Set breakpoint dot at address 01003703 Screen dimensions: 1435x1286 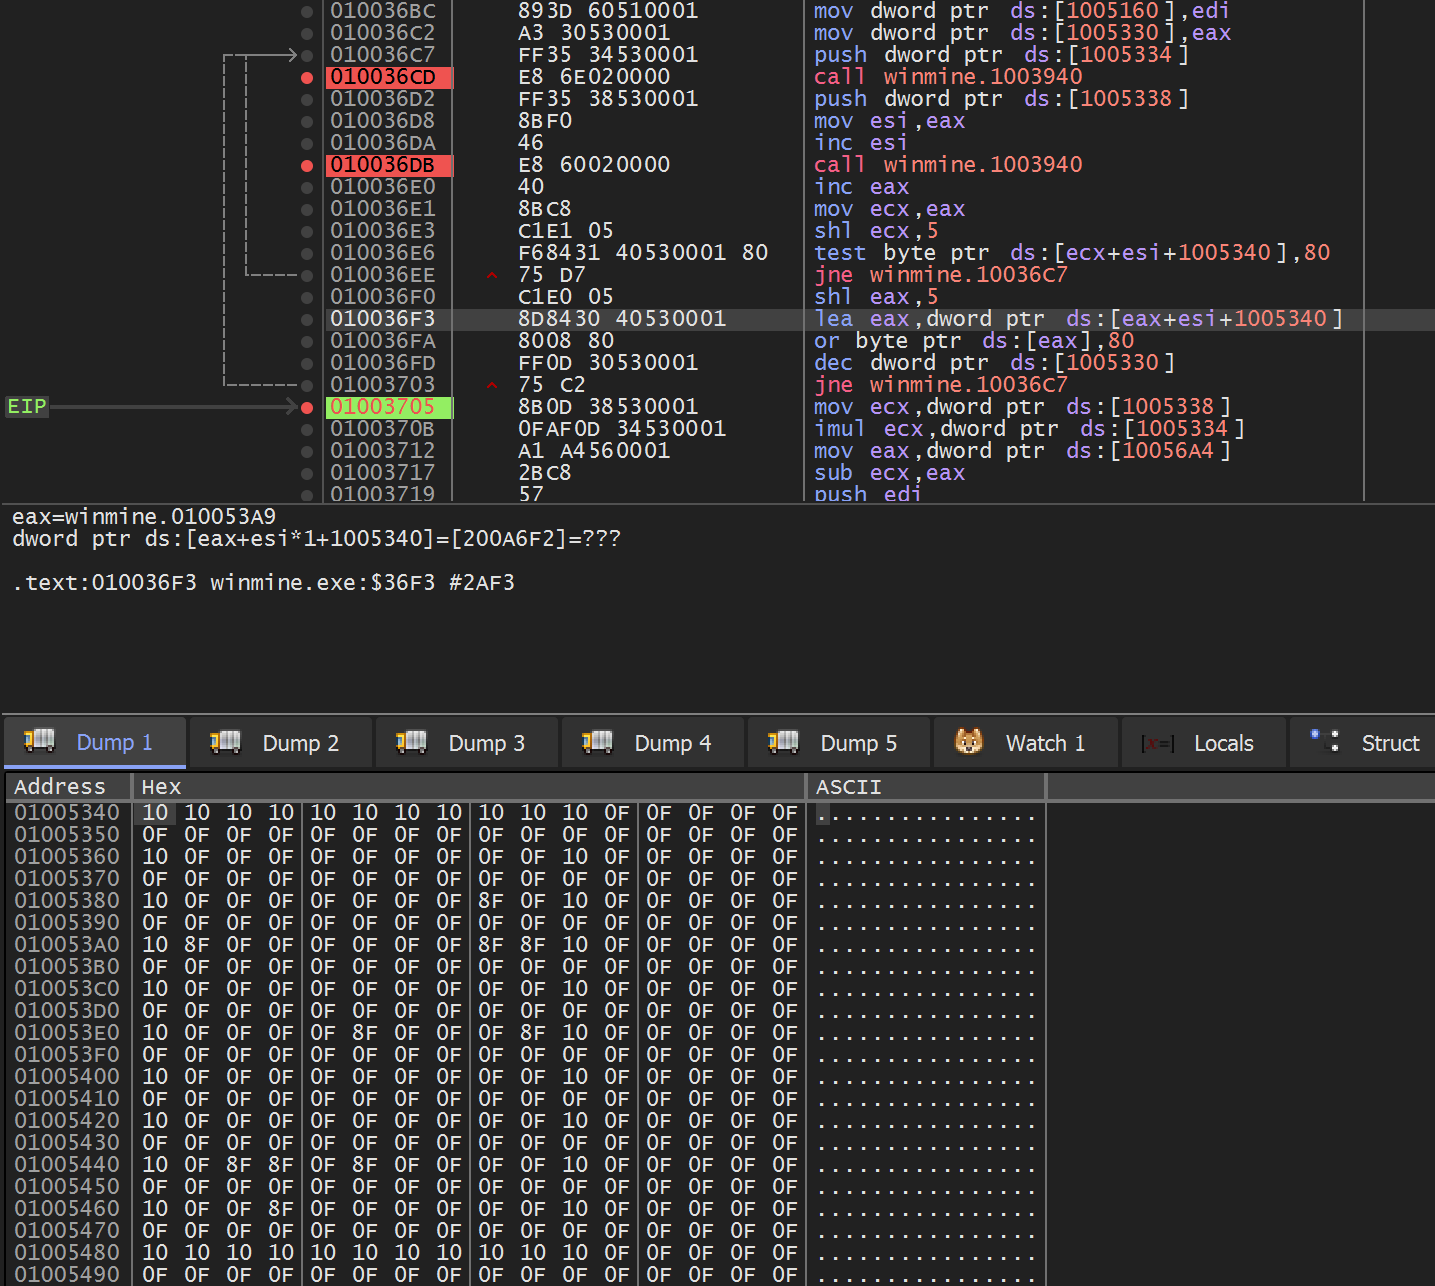[307, 386]
